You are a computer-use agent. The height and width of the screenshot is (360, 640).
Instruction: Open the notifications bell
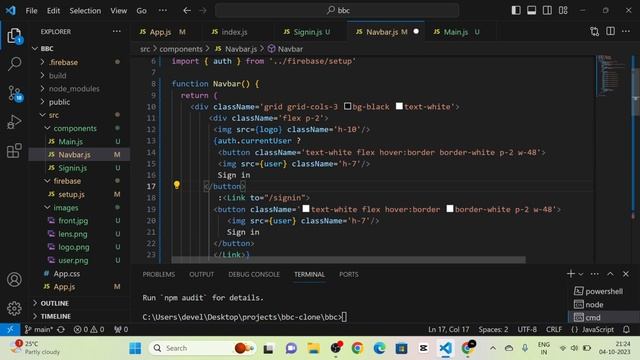tap(627, 329)
